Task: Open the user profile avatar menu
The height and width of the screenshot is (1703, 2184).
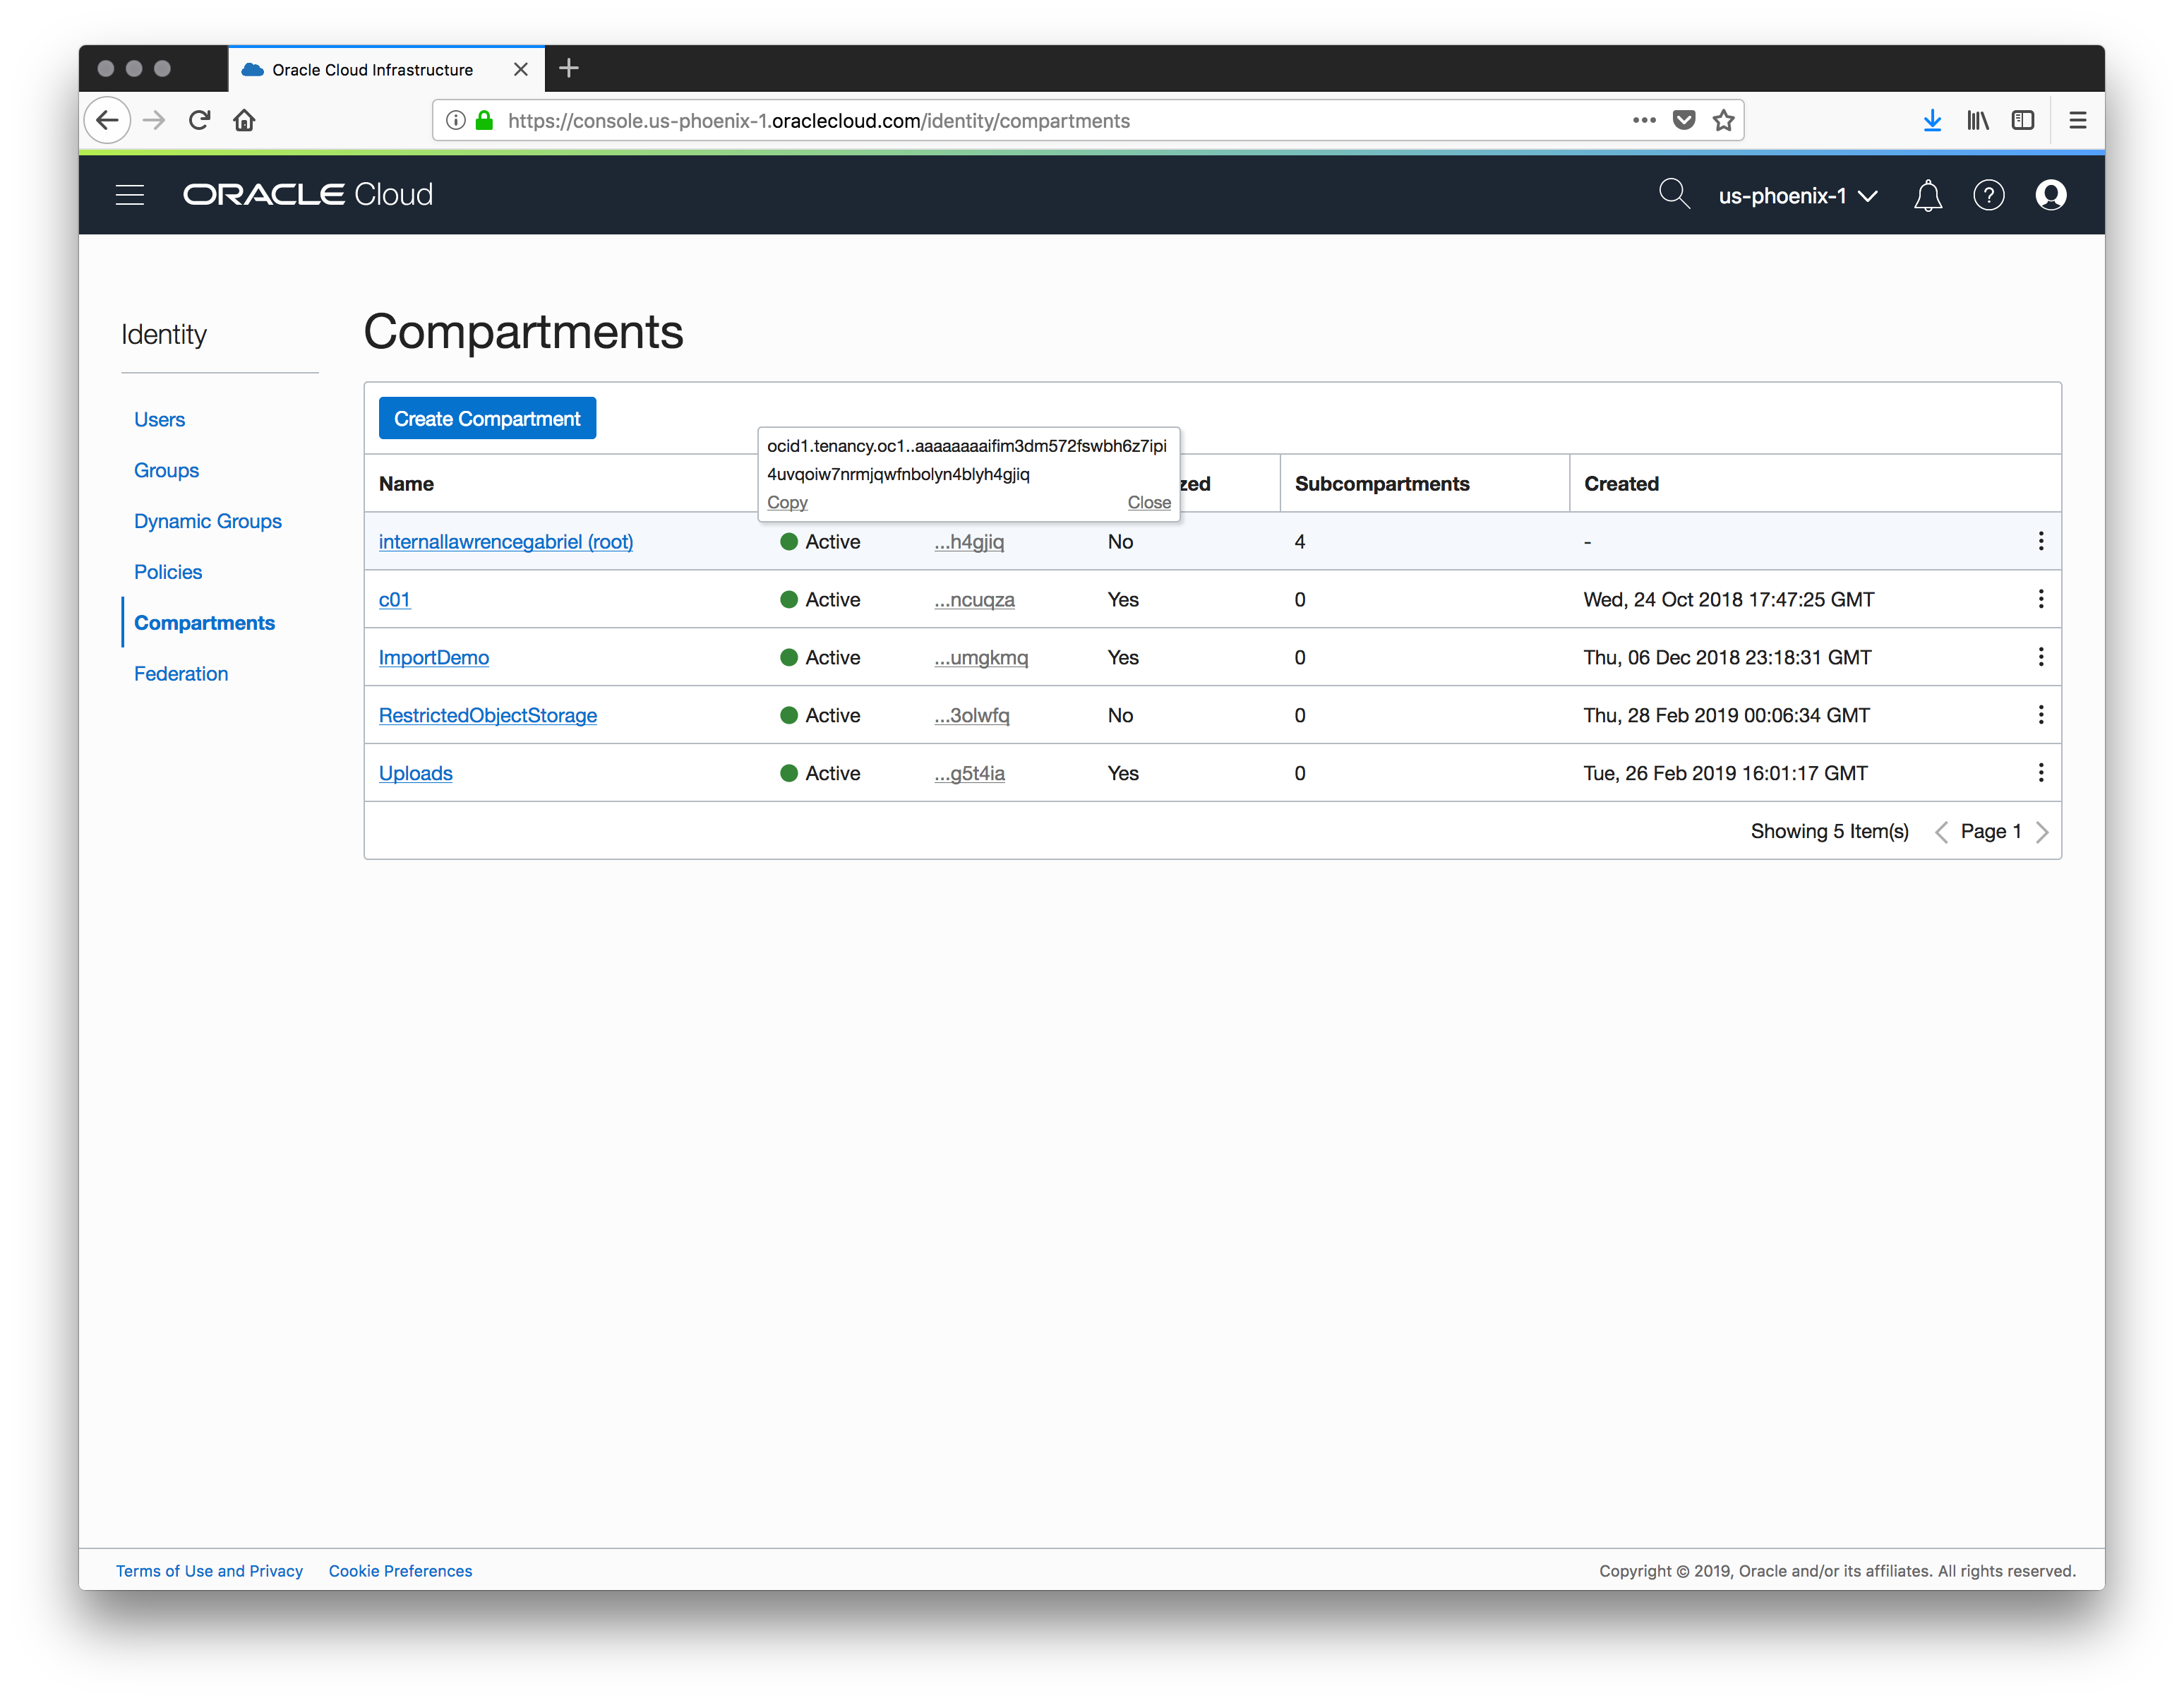Action: click(2050, 195)
